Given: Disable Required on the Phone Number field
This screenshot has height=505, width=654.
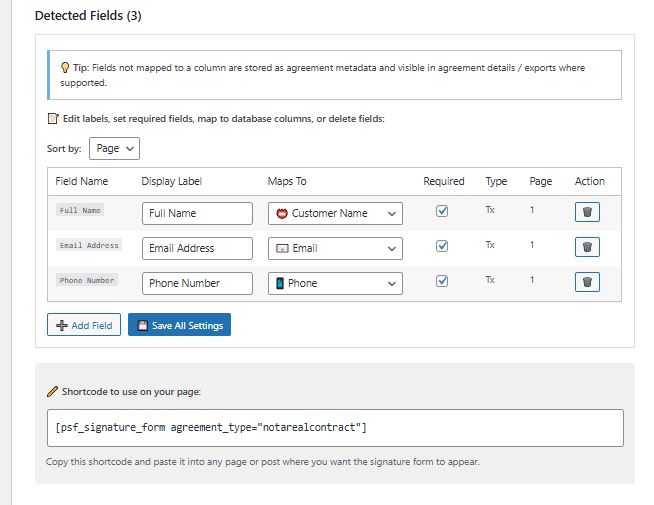Looking at the screenshot, I should [x=442, y=281].
